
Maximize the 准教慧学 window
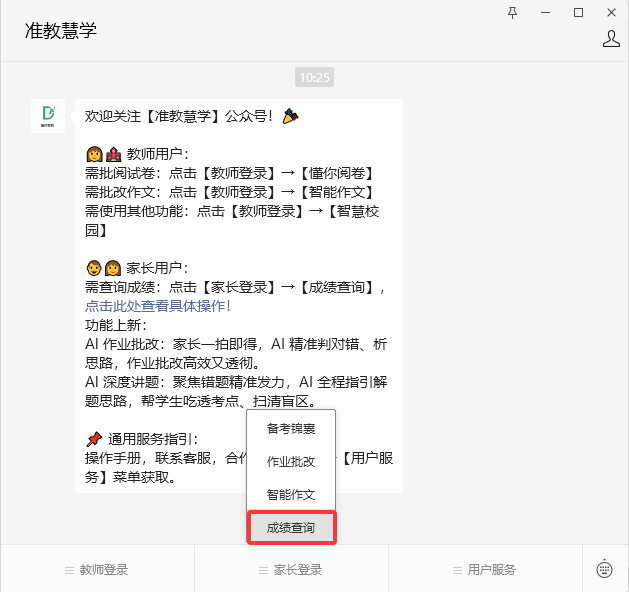tap(578, 13)
